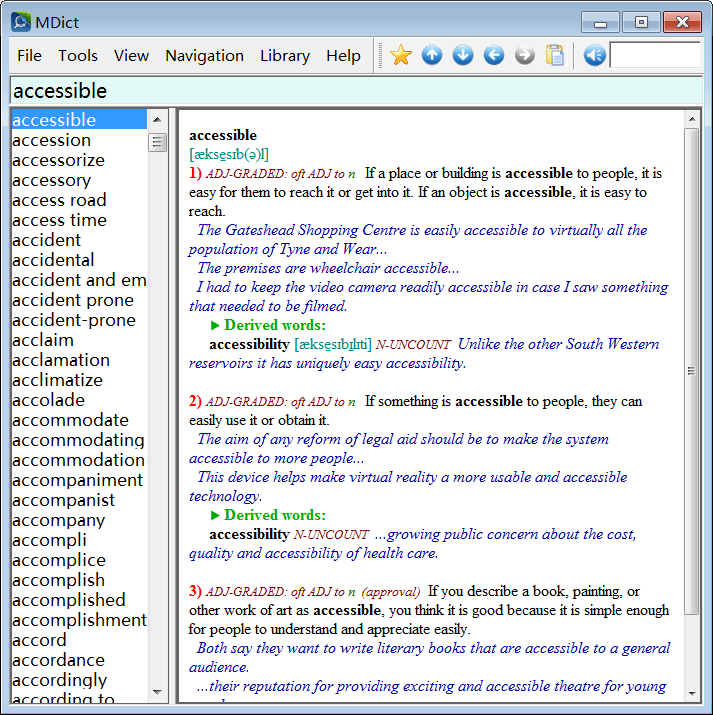Open the View menu
This screenshot has width=713, height=715.
(131, 56)
